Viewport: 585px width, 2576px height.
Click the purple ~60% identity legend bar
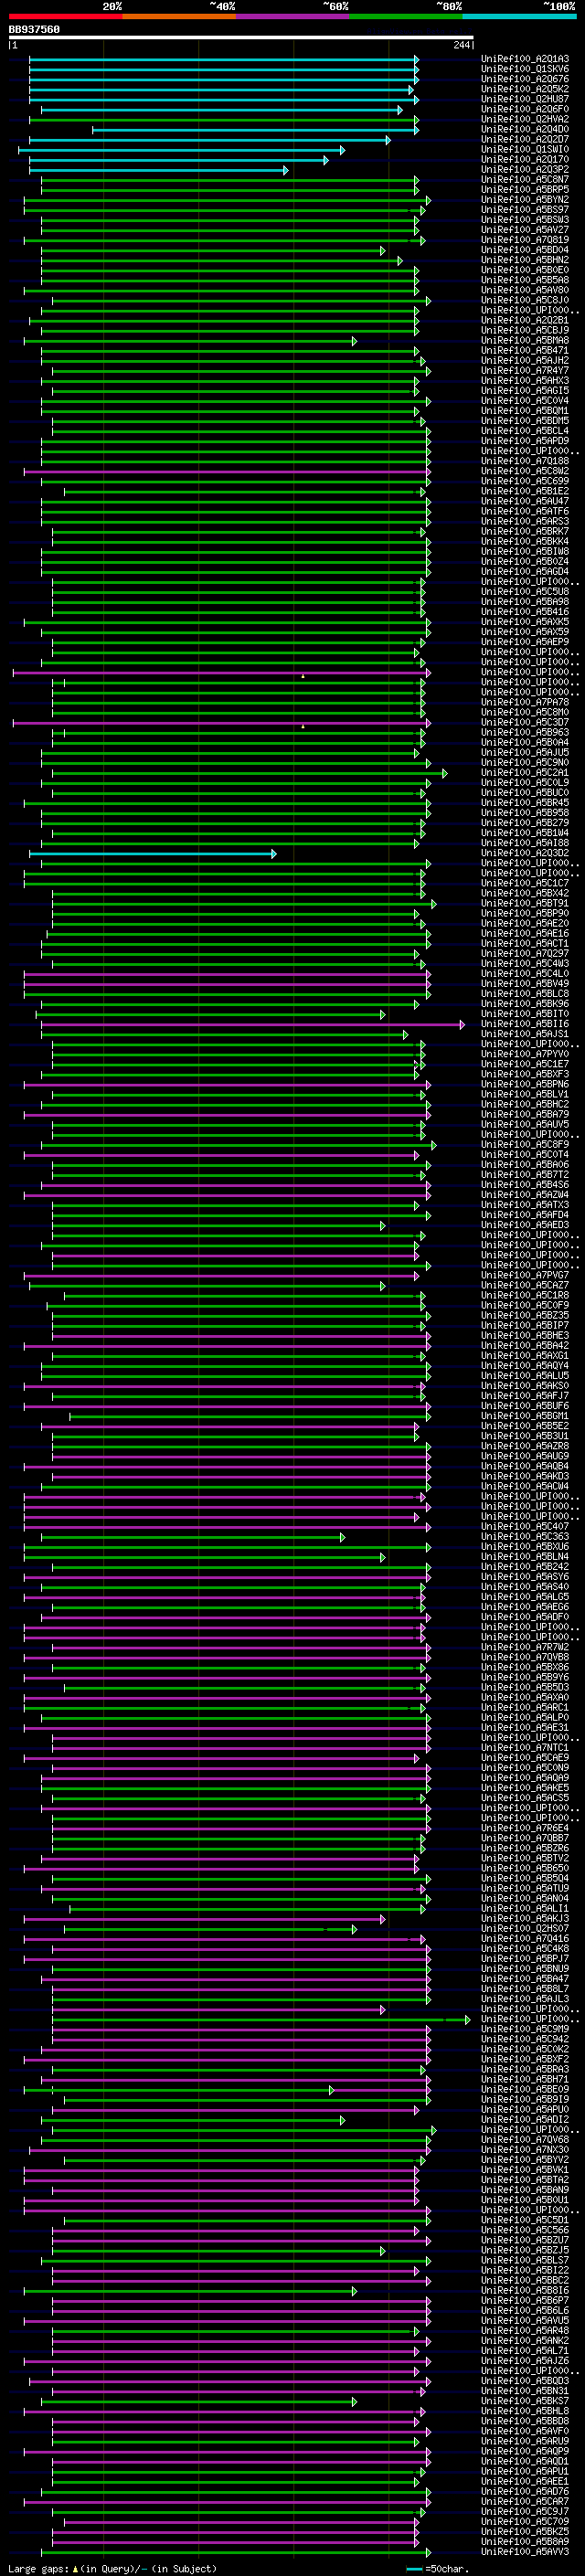293,16
